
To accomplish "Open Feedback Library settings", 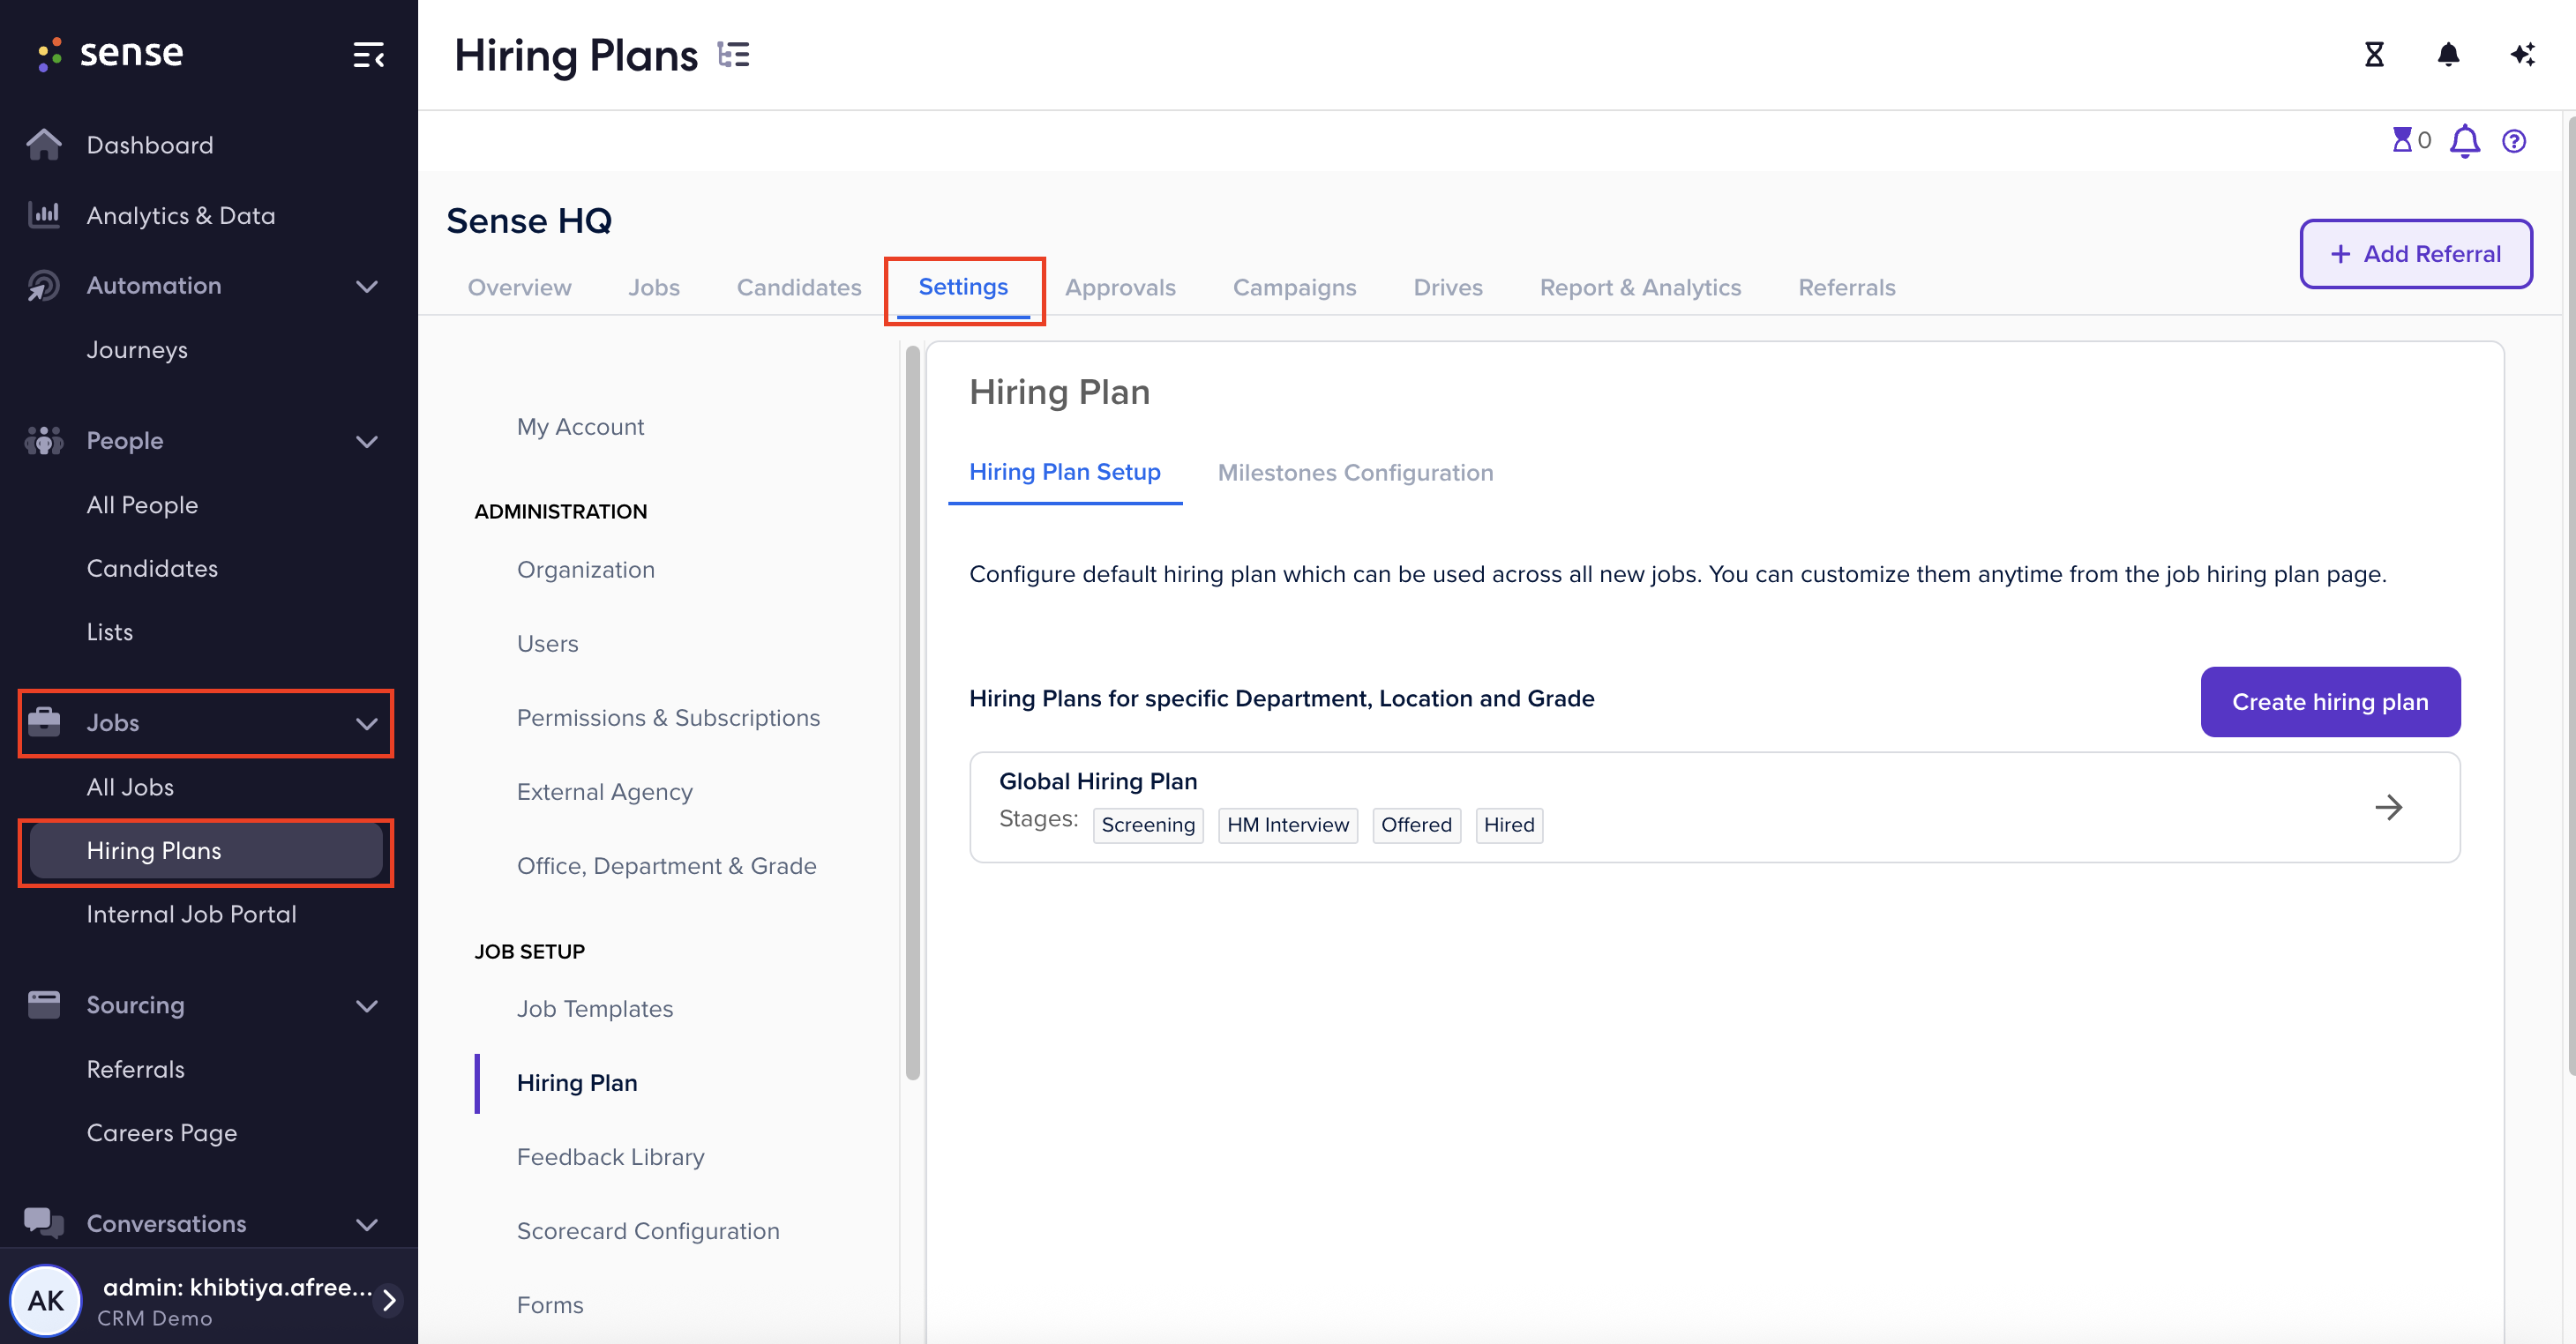I will coord(610,1157).
